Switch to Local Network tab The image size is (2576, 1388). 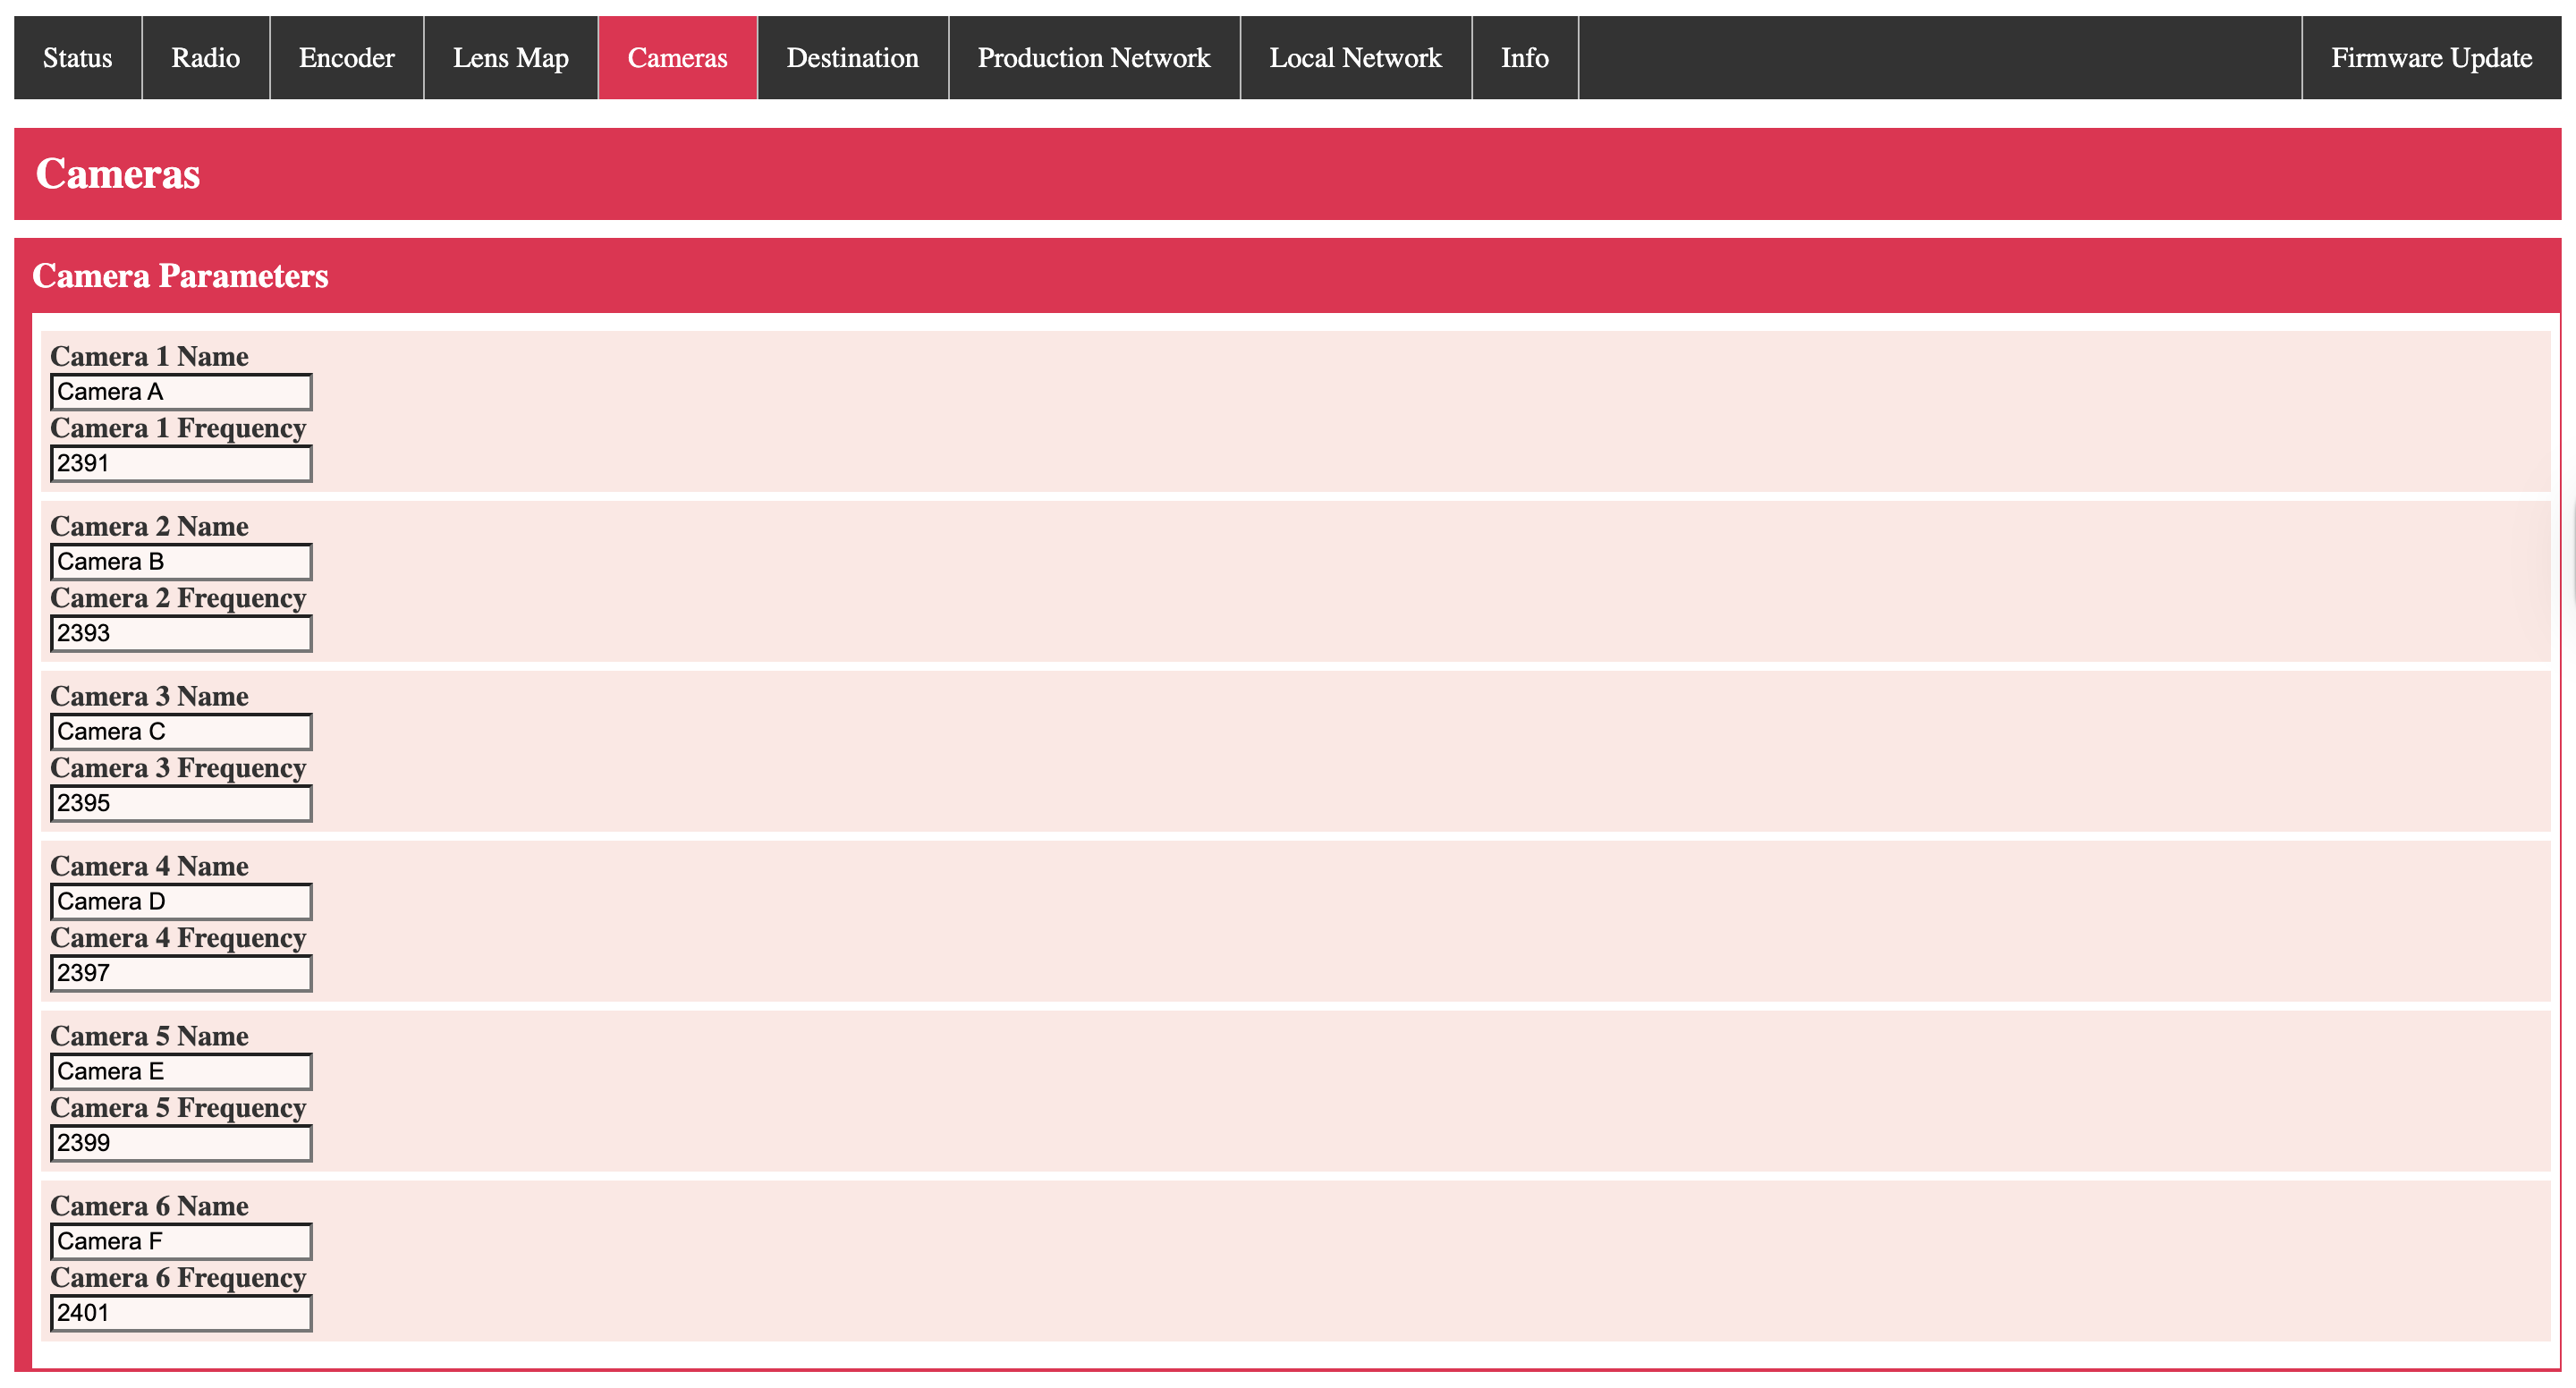pos(1355,58)
